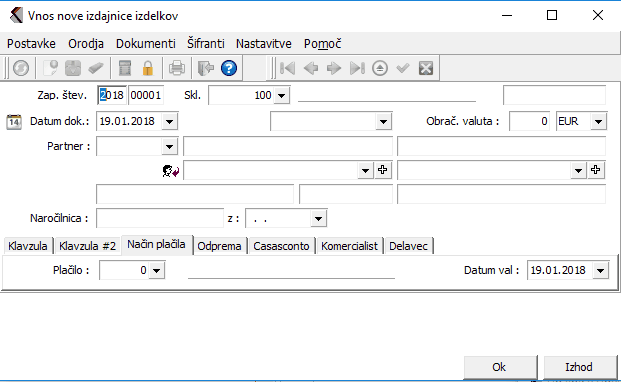621x382 pixels.
Task: Open the Dokumenti menu
Action: point(146,44)
